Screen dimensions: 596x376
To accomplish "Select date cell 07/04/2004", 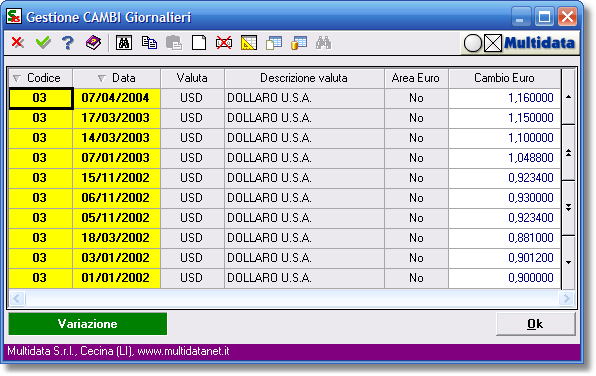I will [x=116, y=98].
